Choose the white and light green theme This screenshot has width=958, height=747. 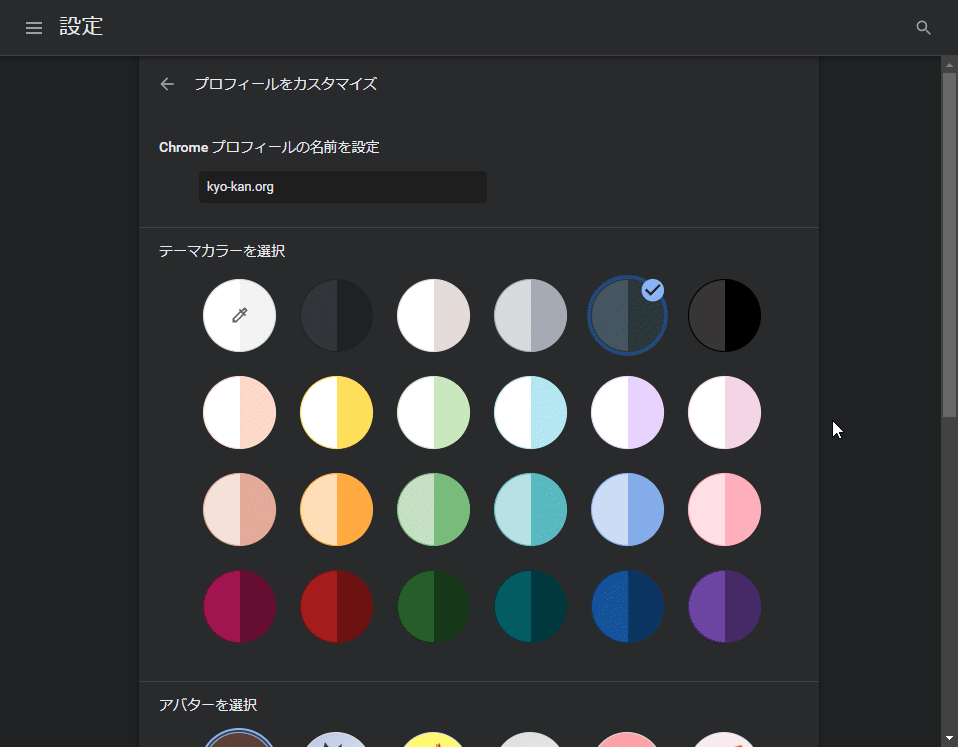434,412
